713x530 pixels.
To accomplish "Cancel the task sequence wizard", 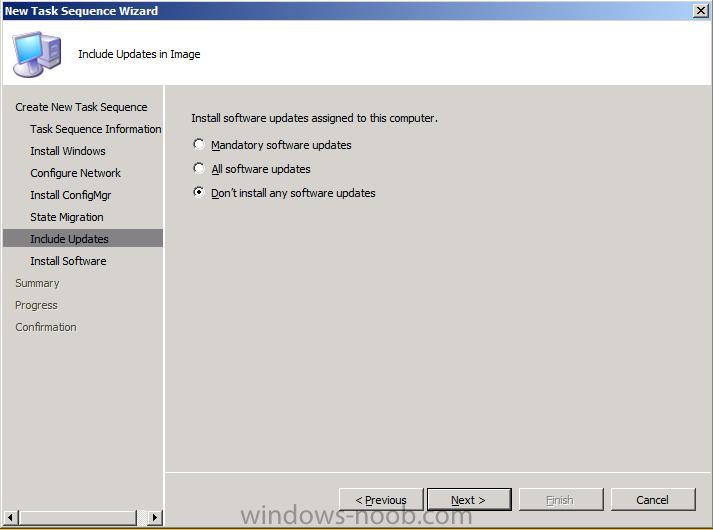I will 653,500.
